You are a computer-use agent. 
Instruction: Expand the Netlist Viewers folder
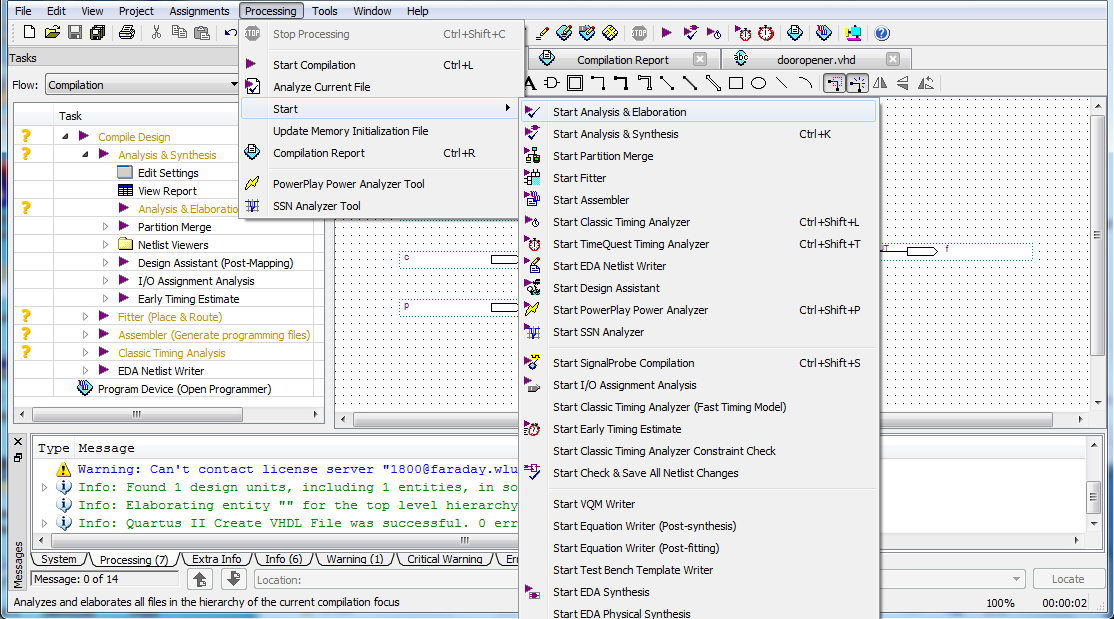105,244
